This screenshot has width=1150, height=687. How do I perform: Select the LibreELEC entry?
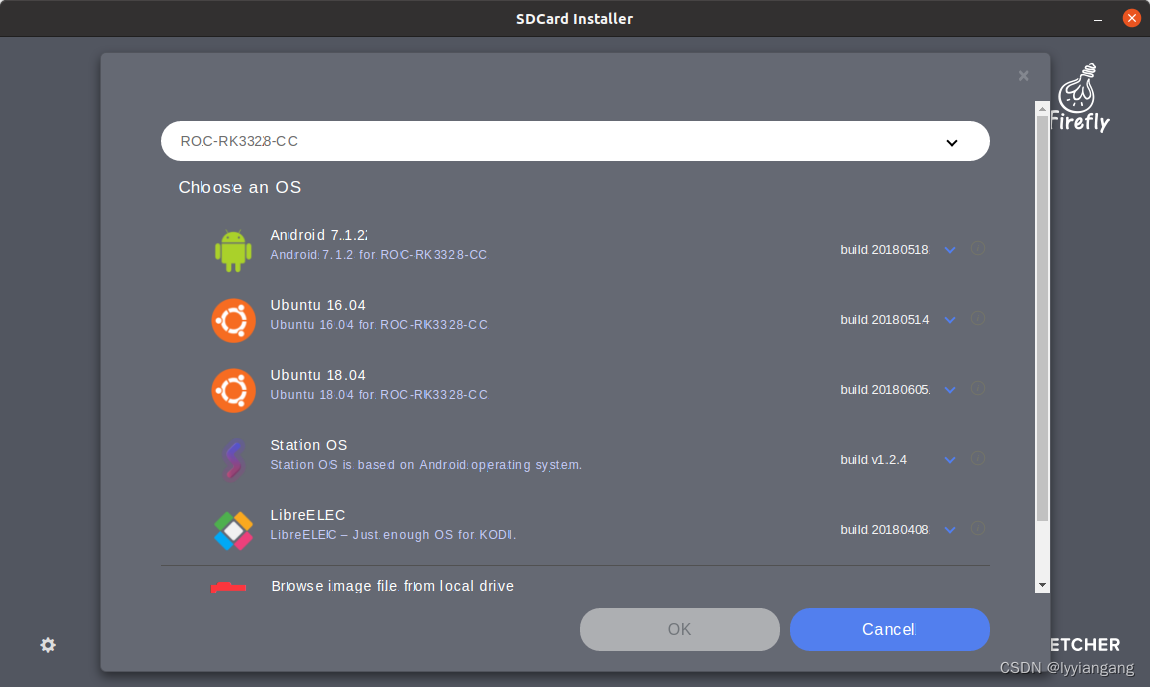click(575, 530)
